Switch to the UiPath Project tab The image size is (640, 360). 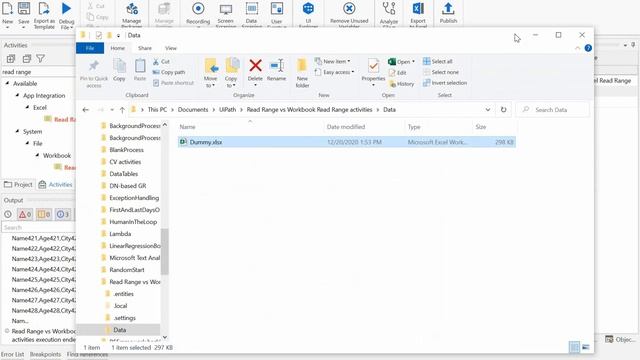coord(18,185)
